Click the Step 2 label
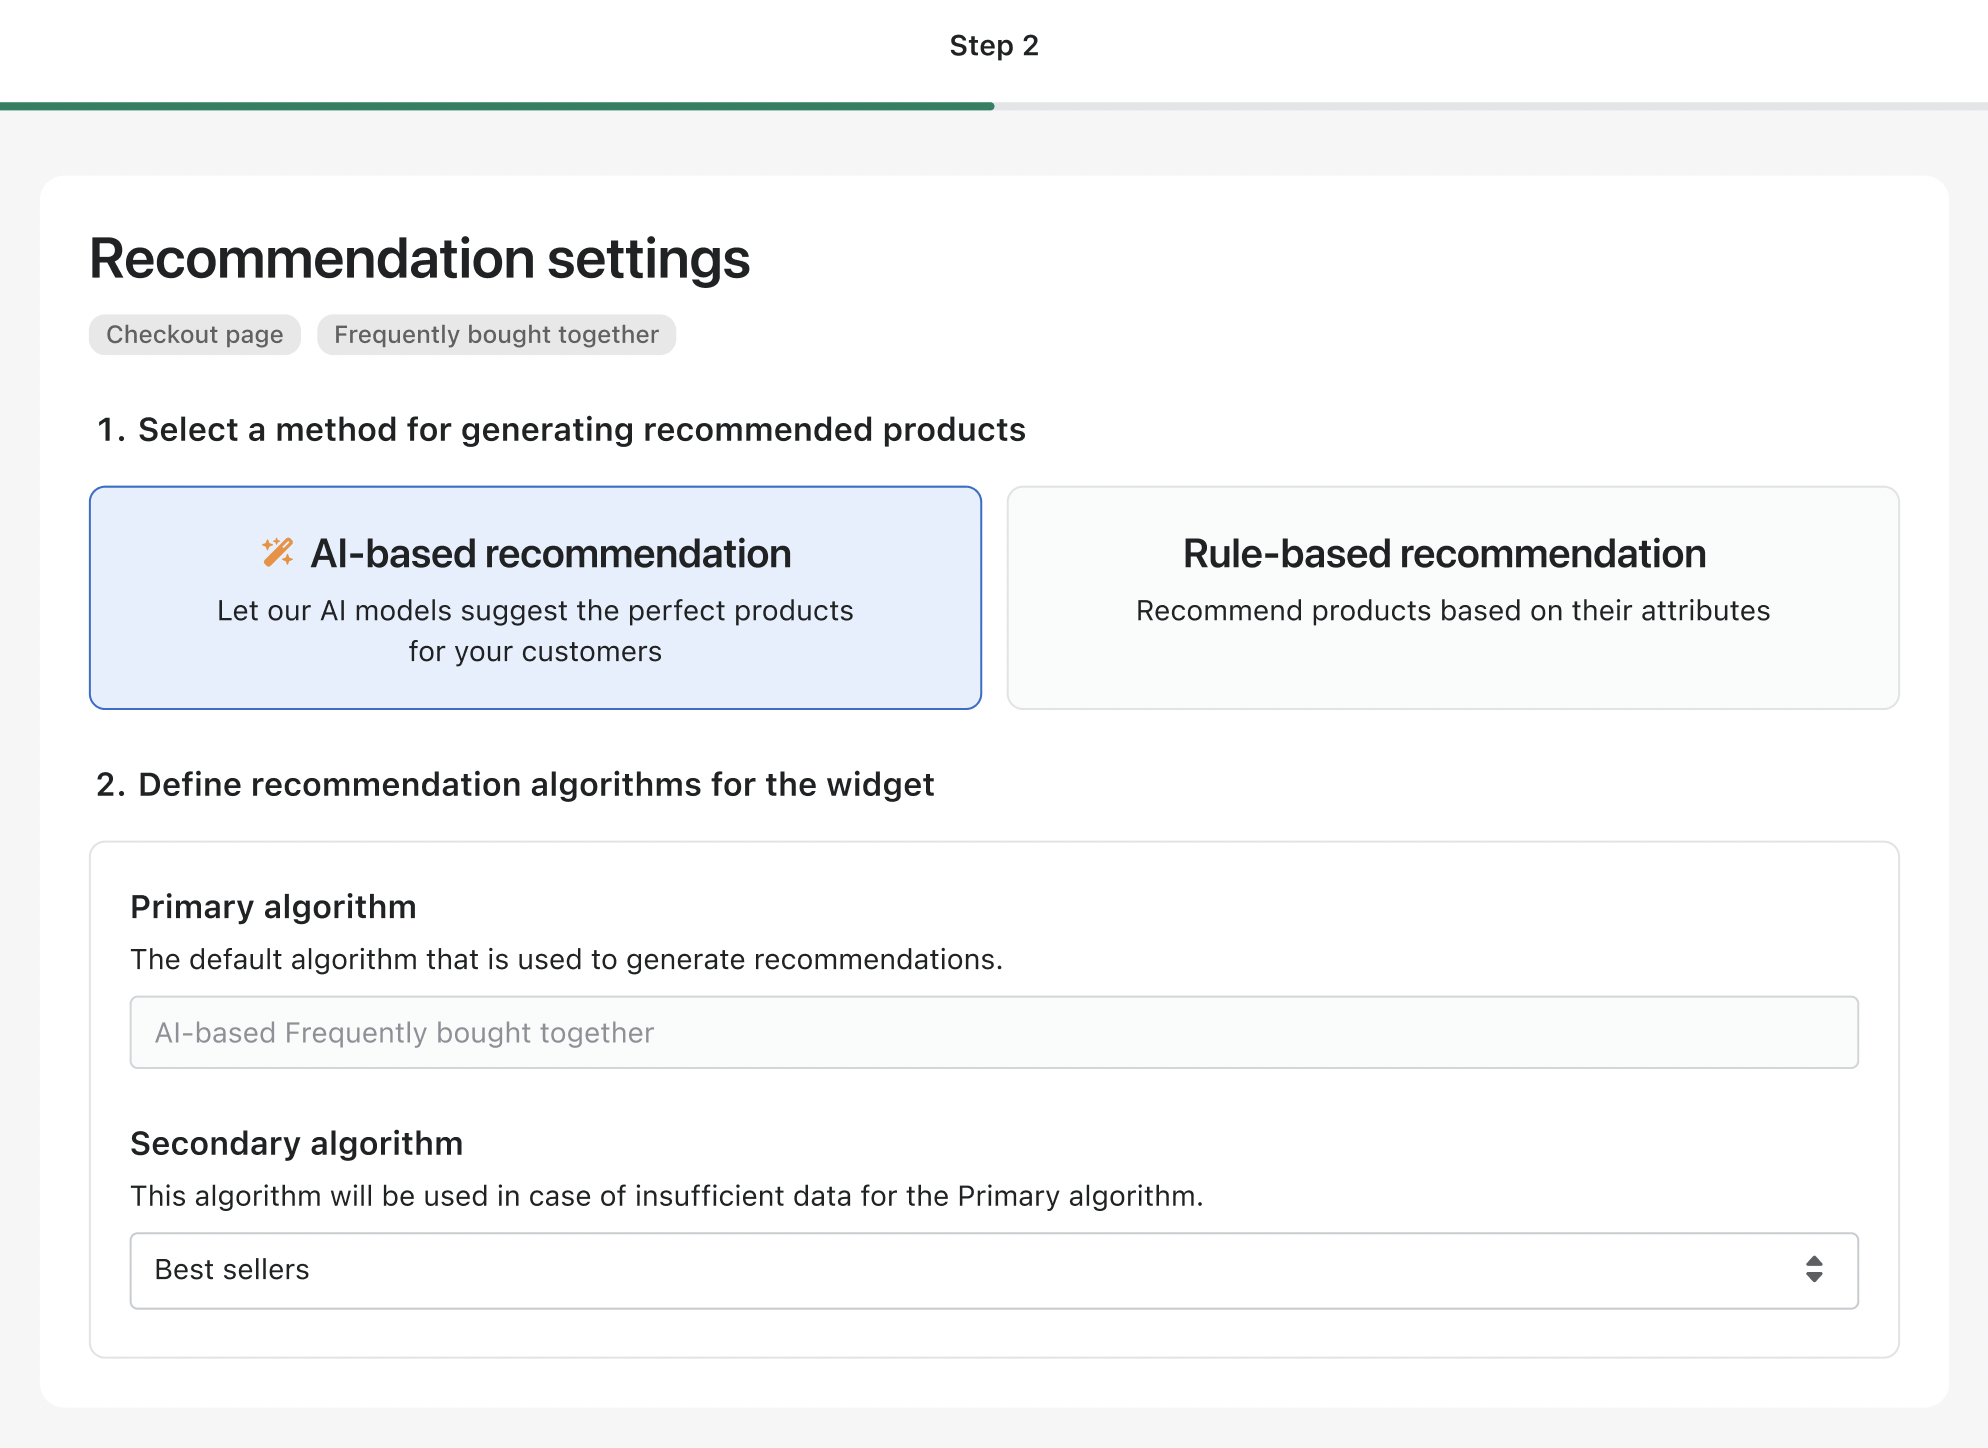Screen dimensions: 1988x1448 tap(993, 45)
